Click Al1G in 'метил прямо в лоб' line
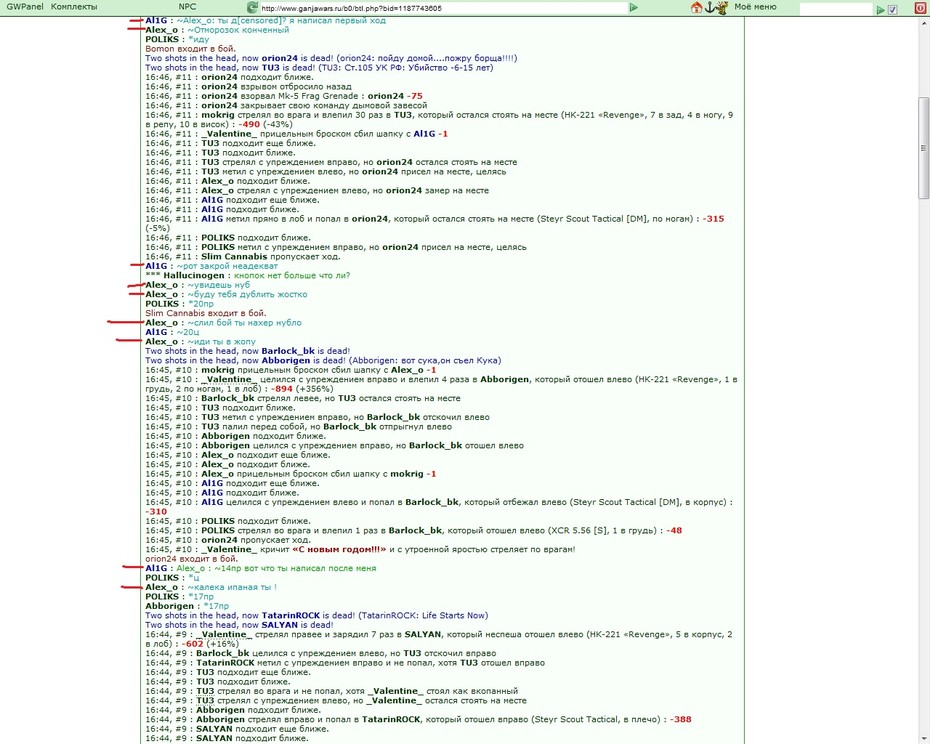 tap(212, 218)
